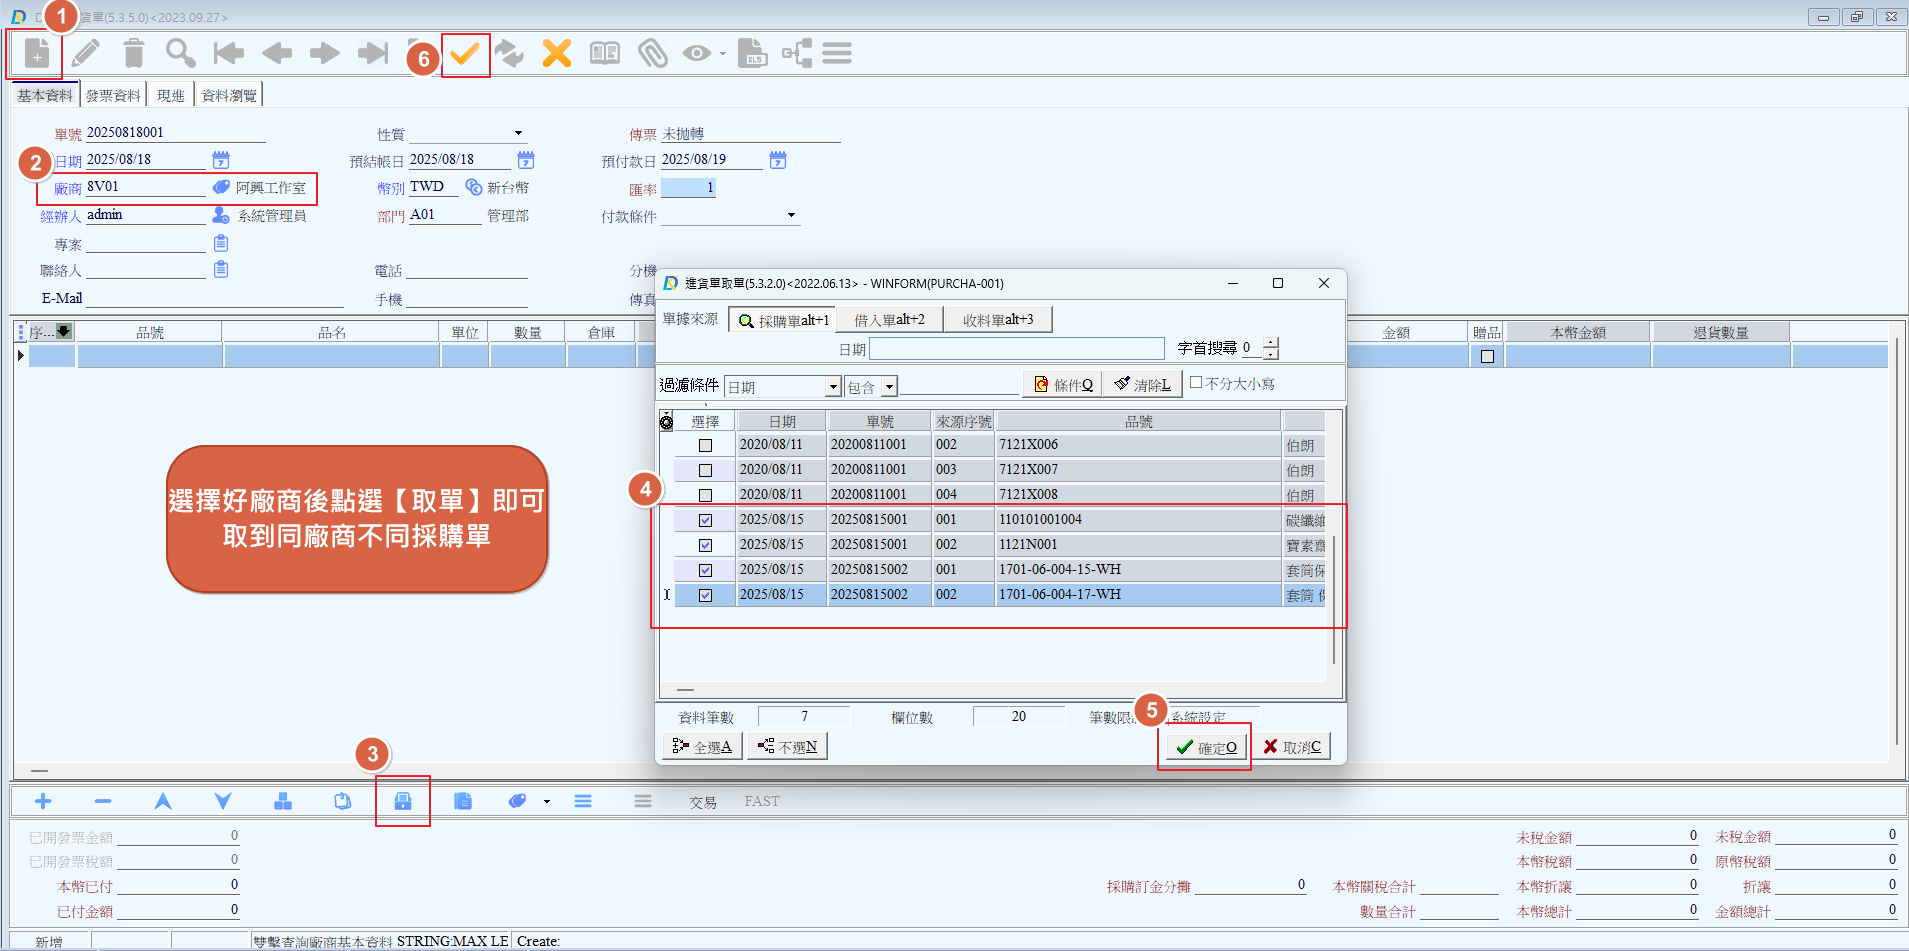Screen dimensions: 1909x951
Task: Click the plus add row icon
Action: (43, 801)
